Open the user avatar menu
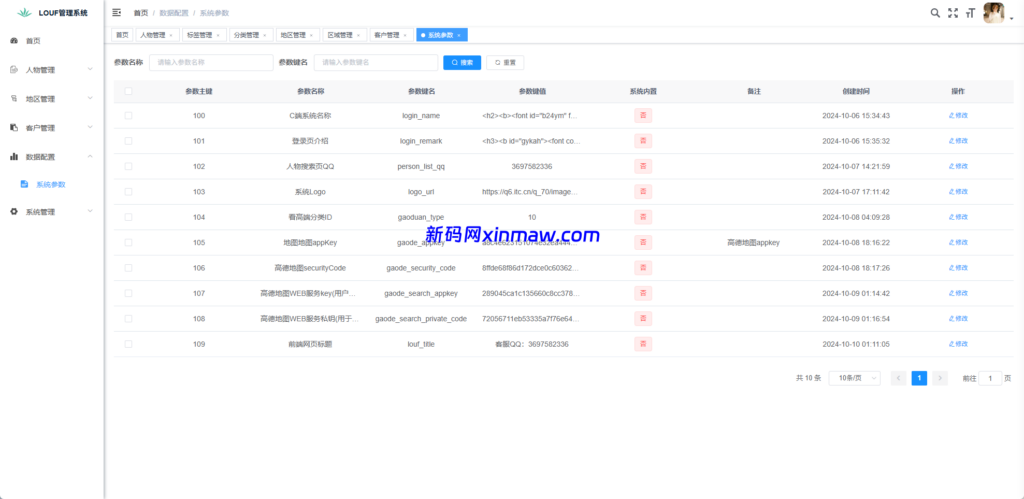 point(993,12)
